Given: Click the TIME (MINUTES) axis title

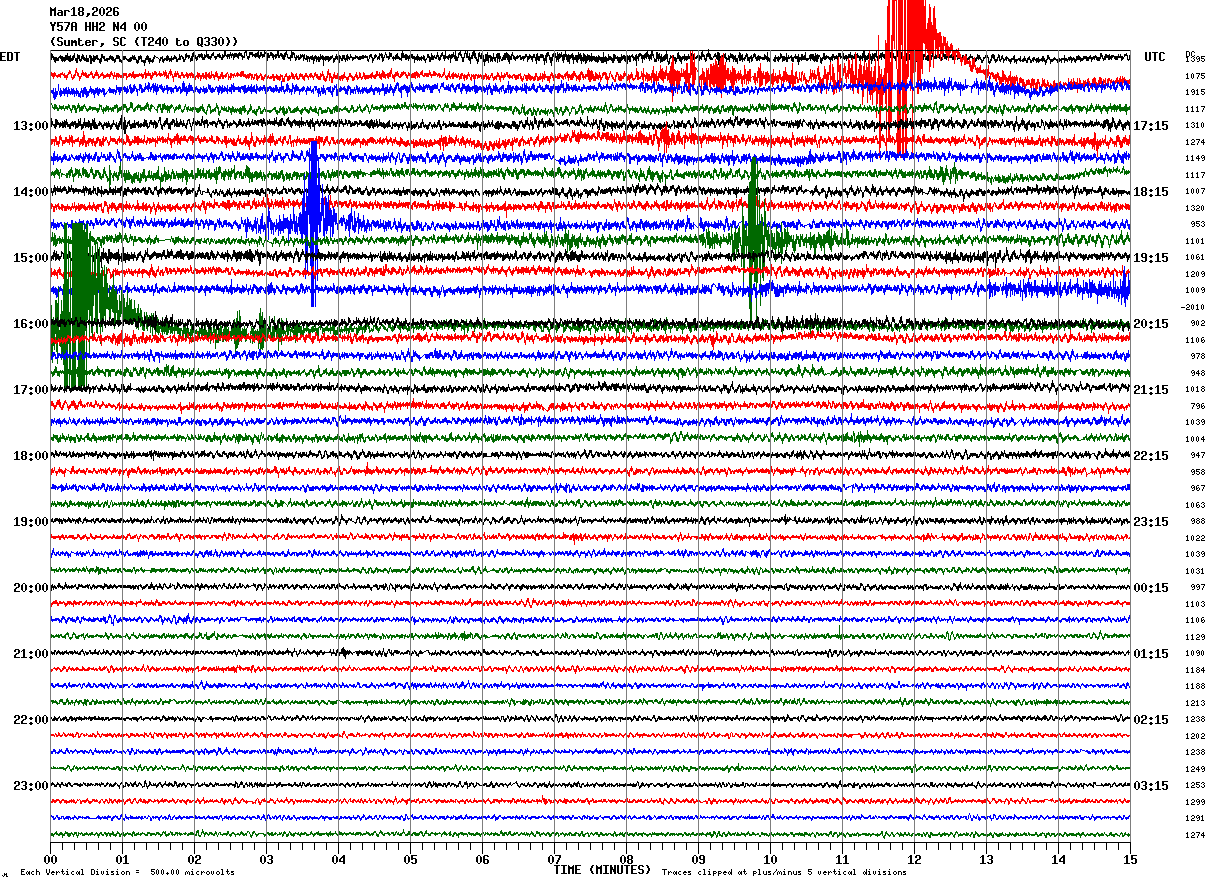Looking at the screenshot, I should click(x=602, y=870).
